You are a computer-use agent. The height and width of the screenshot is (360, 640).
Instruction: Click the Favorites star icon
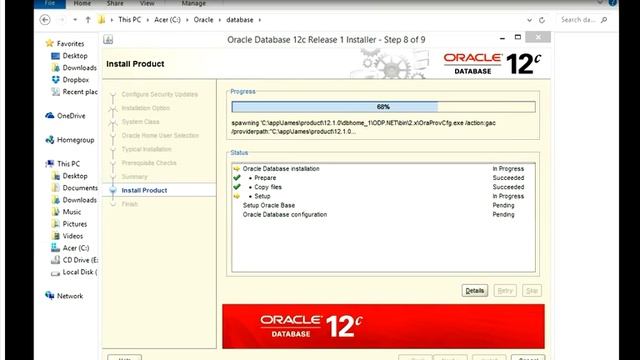coord(50,43)
